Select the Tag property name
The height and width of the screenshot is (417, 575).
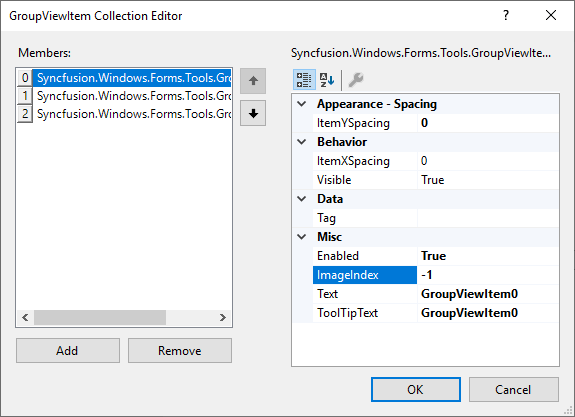coord(365,218)
